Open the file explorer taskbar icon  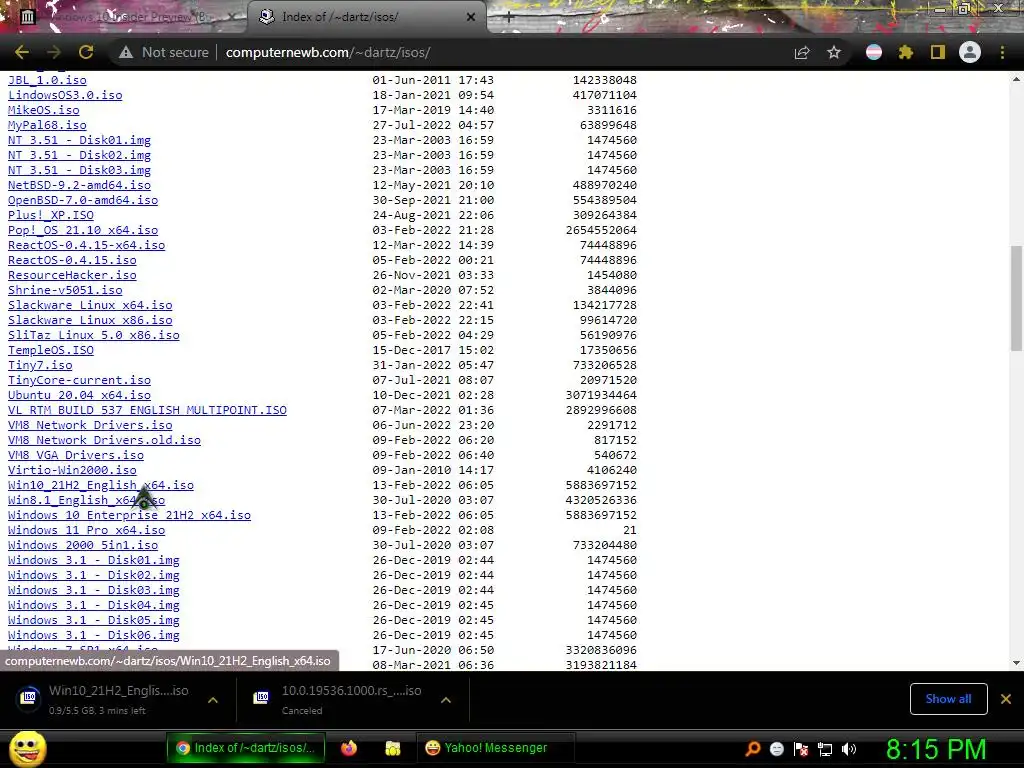(x=392, y=748)
